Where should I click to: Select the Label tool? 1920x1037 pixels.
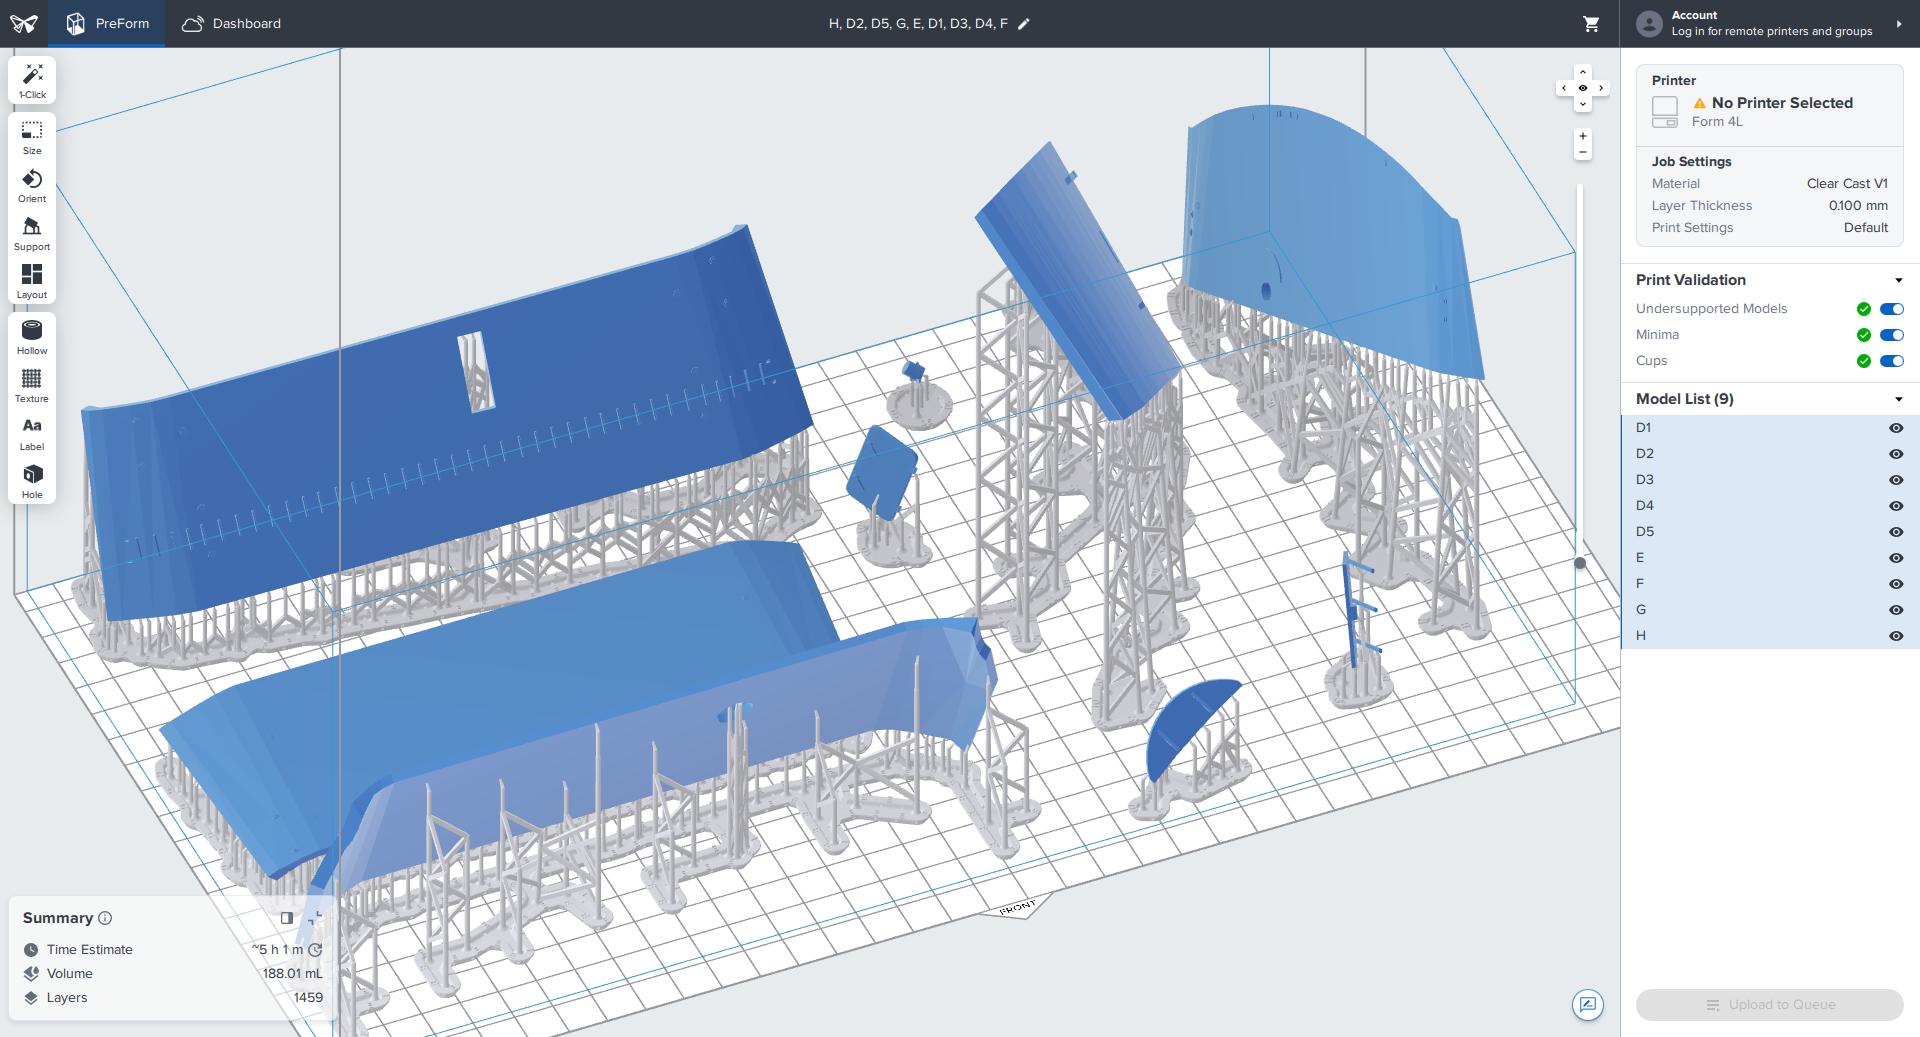[x=32, y=433]
